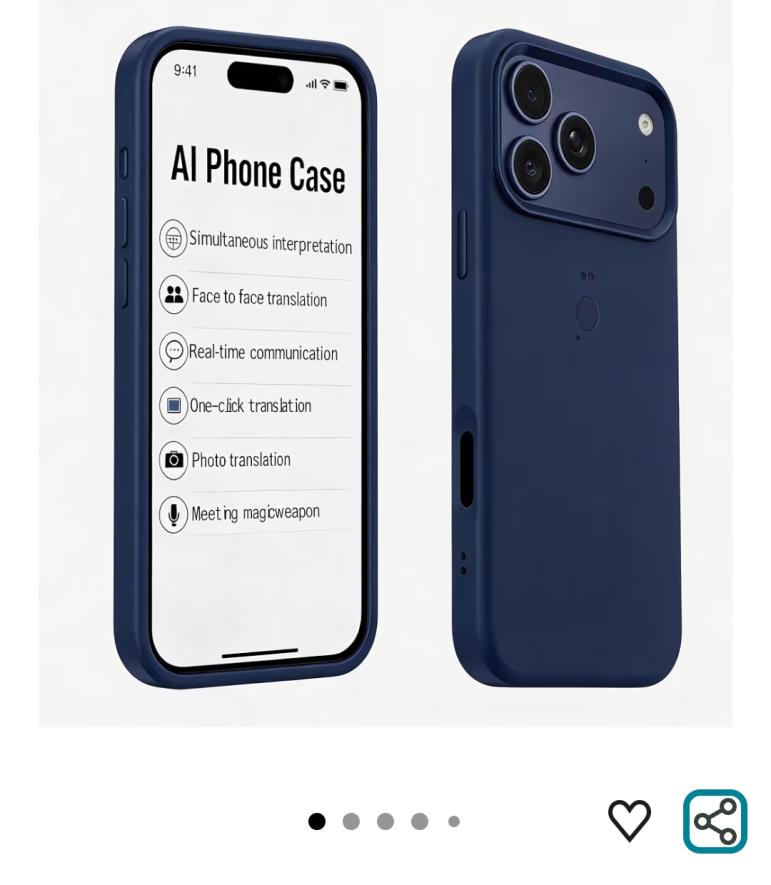Viewport: 771px width, 885px height.
Task: Jump to the third image dot
Action: 386,821
